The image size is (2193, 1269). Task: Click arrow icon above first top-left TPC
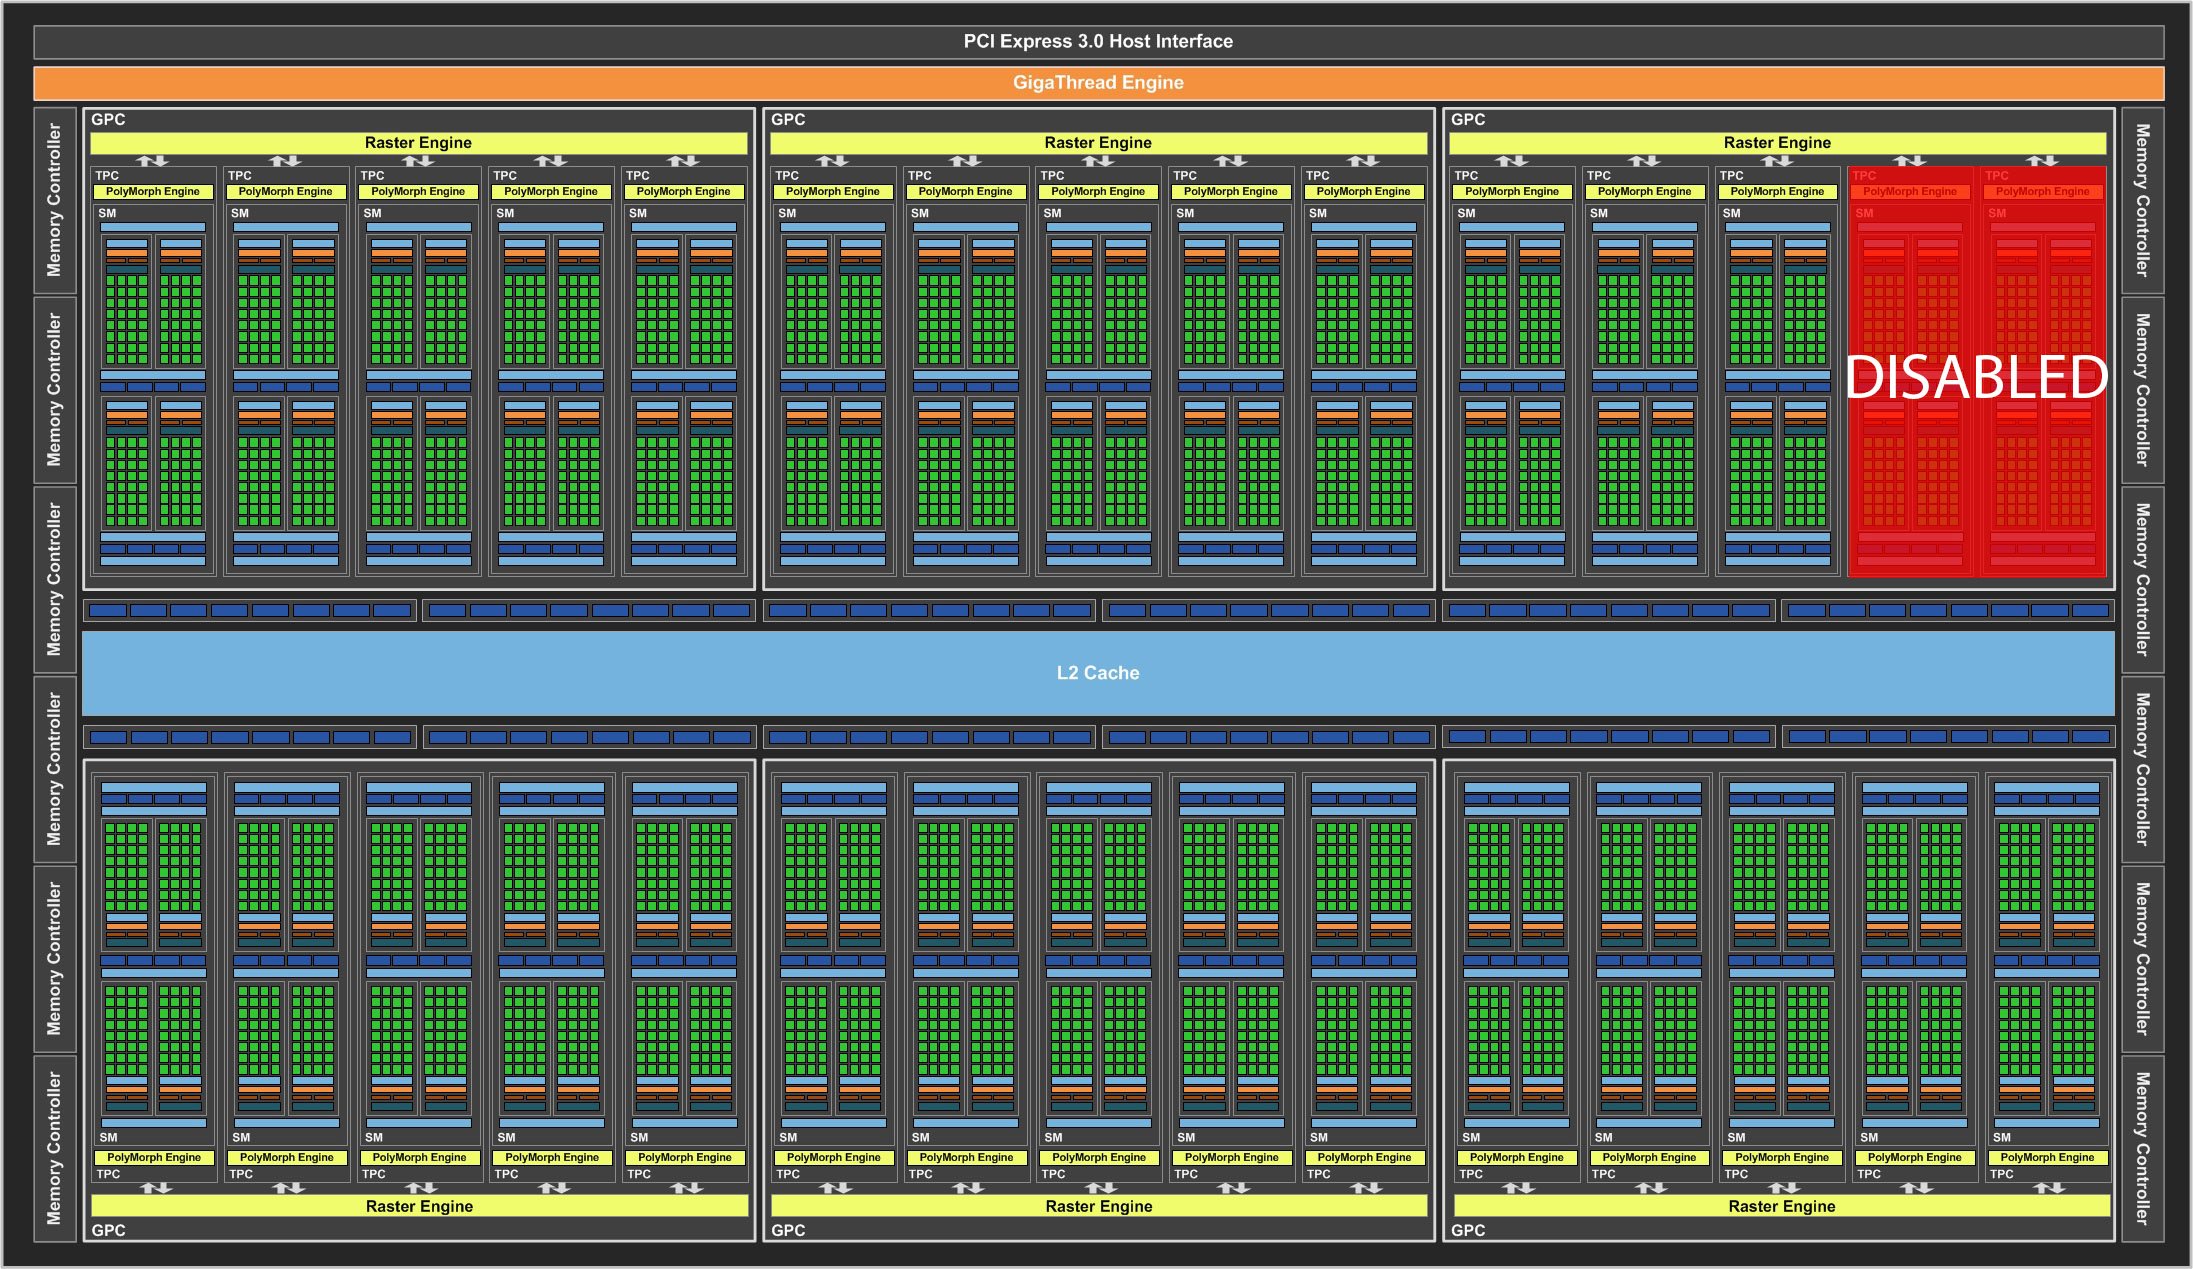(x=152, y=161)
